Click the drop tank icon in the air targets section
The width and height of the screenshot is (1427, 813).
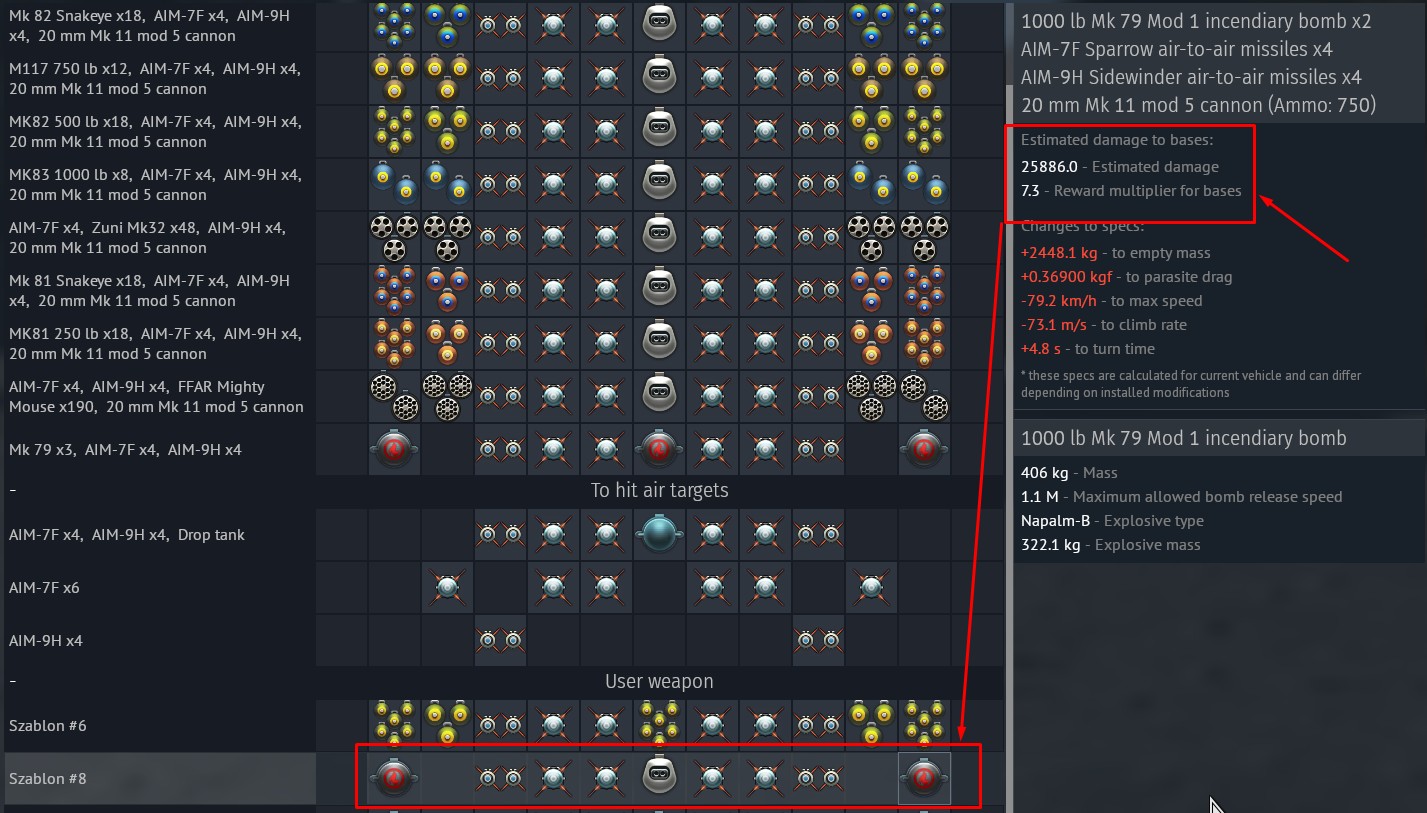coord(658,534)
